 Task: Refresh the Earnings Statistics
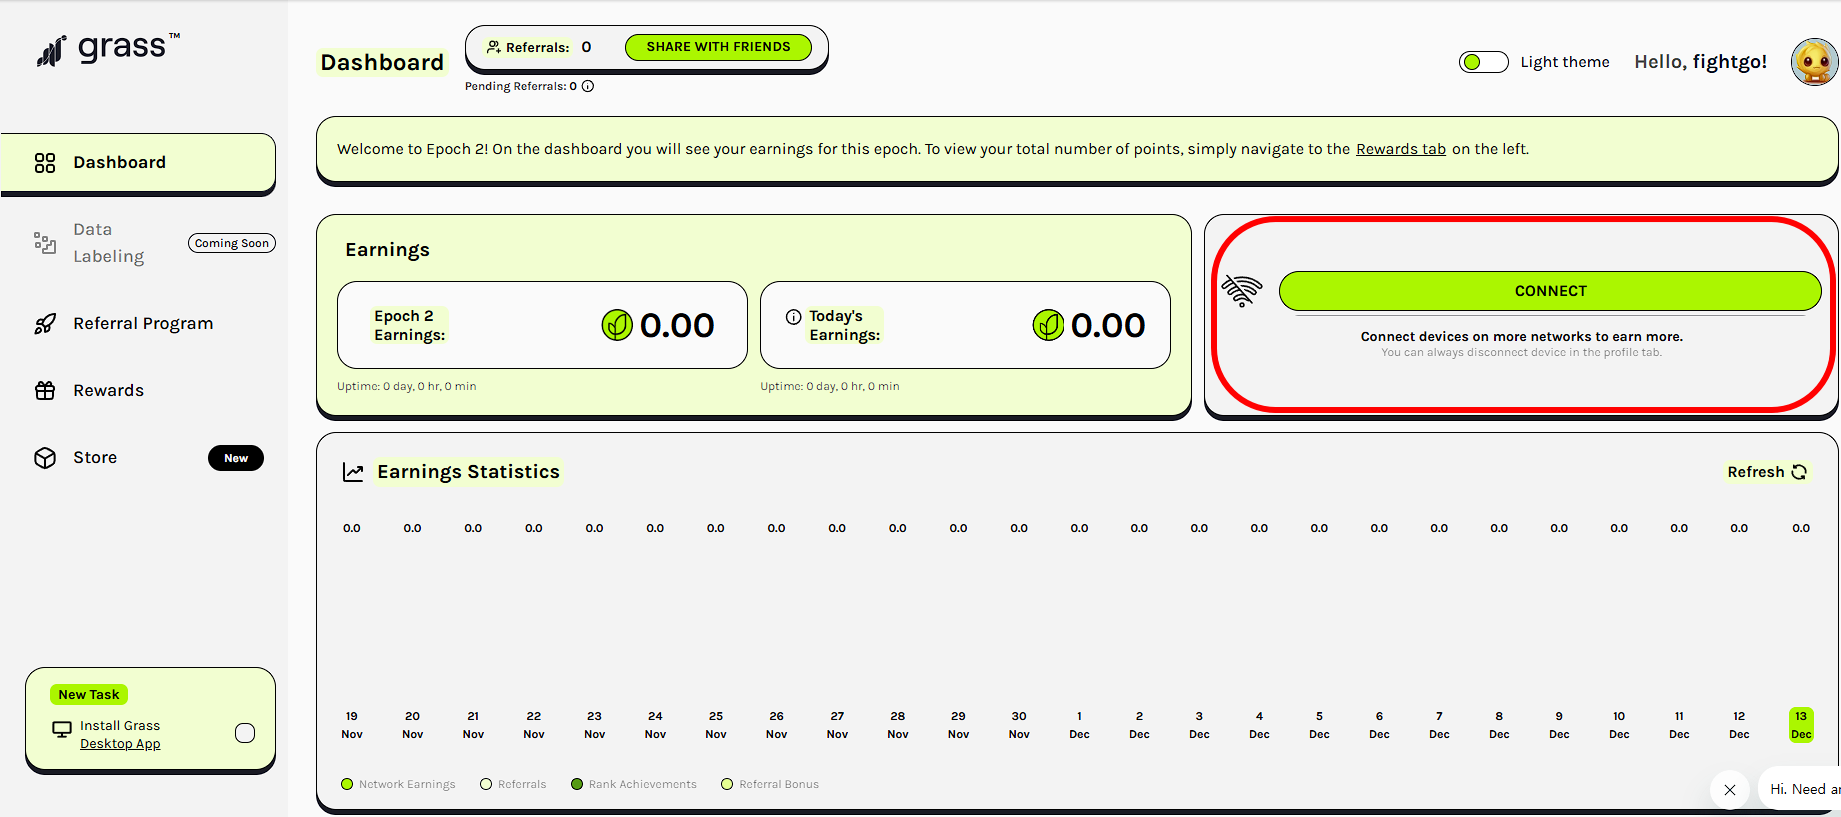[x=1767, y=472]
